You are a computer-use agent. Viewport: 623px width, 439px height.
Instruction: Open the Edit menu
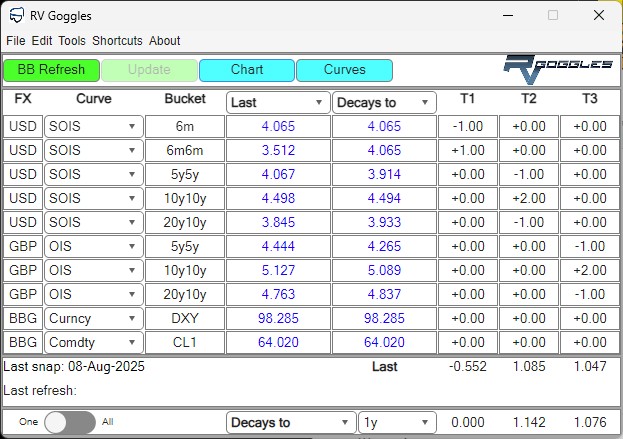[x=42, y=41]
